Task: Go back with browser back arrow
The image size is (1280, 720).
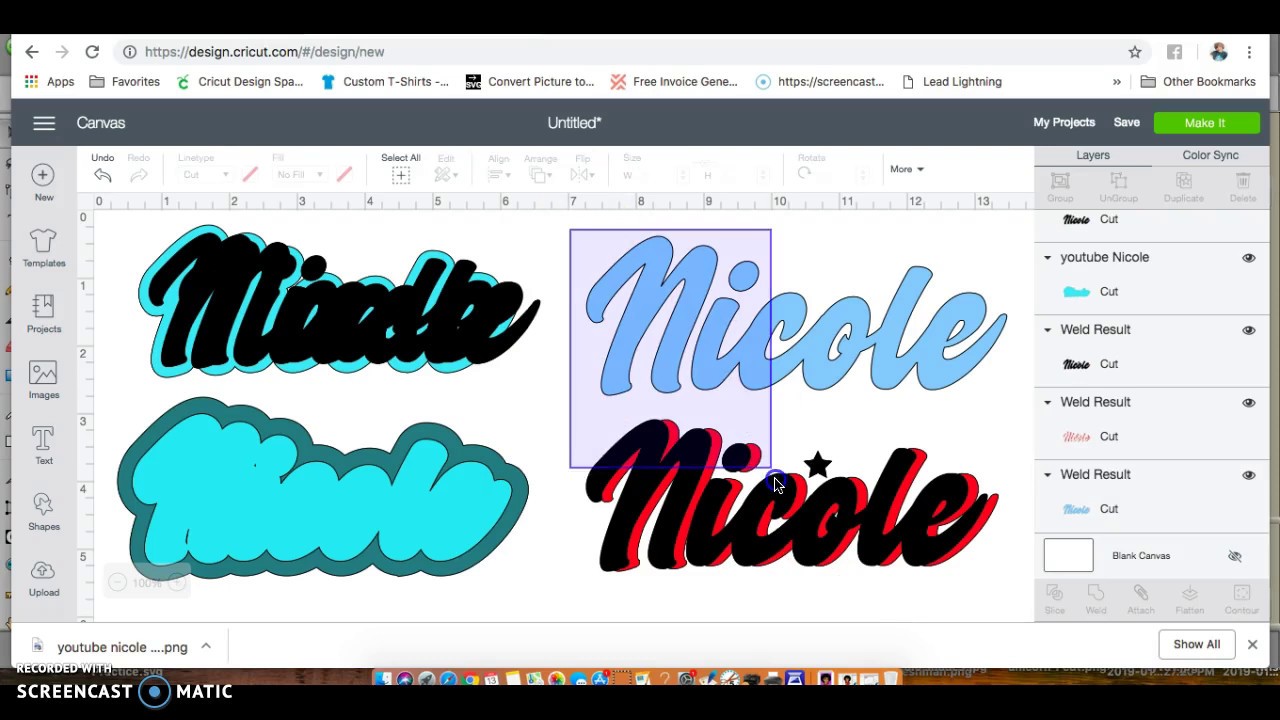Action: click(x=32, y=52)
